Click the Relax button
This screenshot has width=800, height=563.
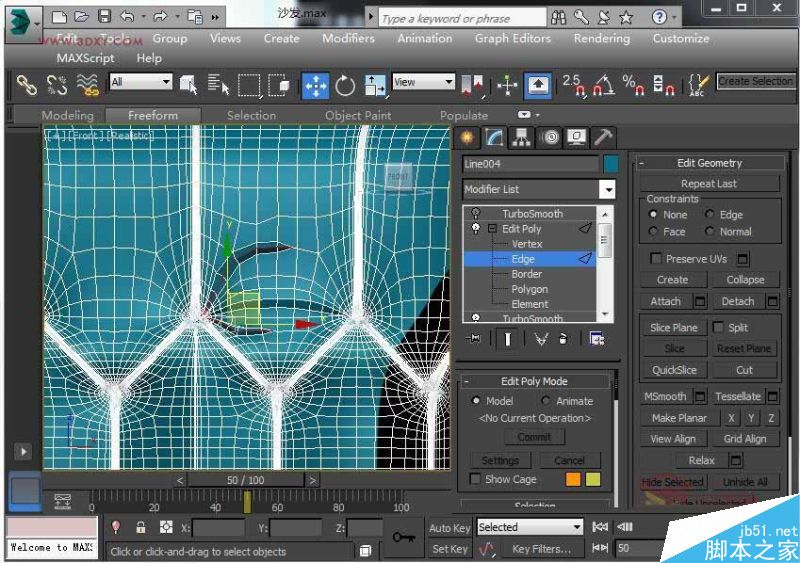701,460
